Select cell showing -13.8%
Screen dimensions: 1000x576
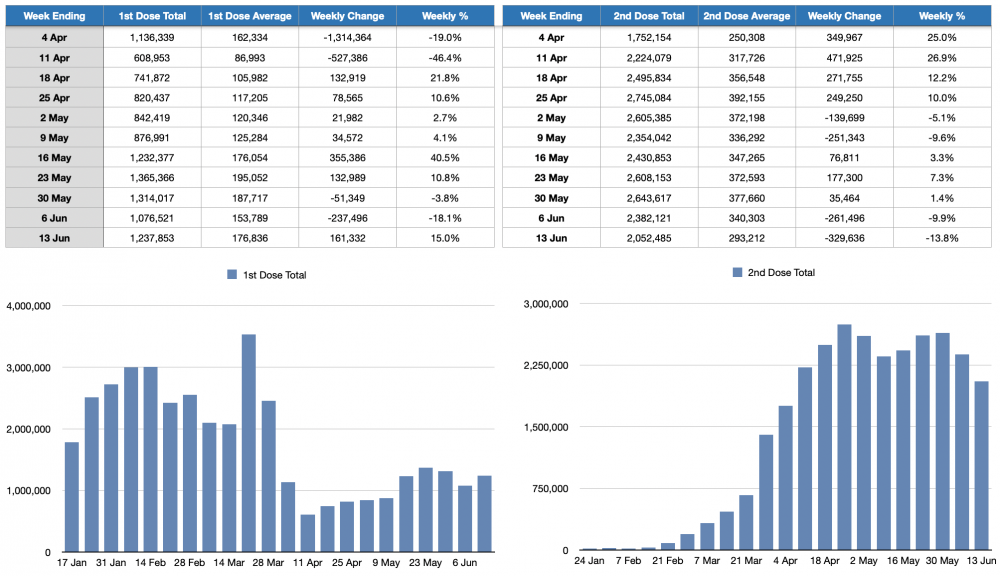point(942,238)
